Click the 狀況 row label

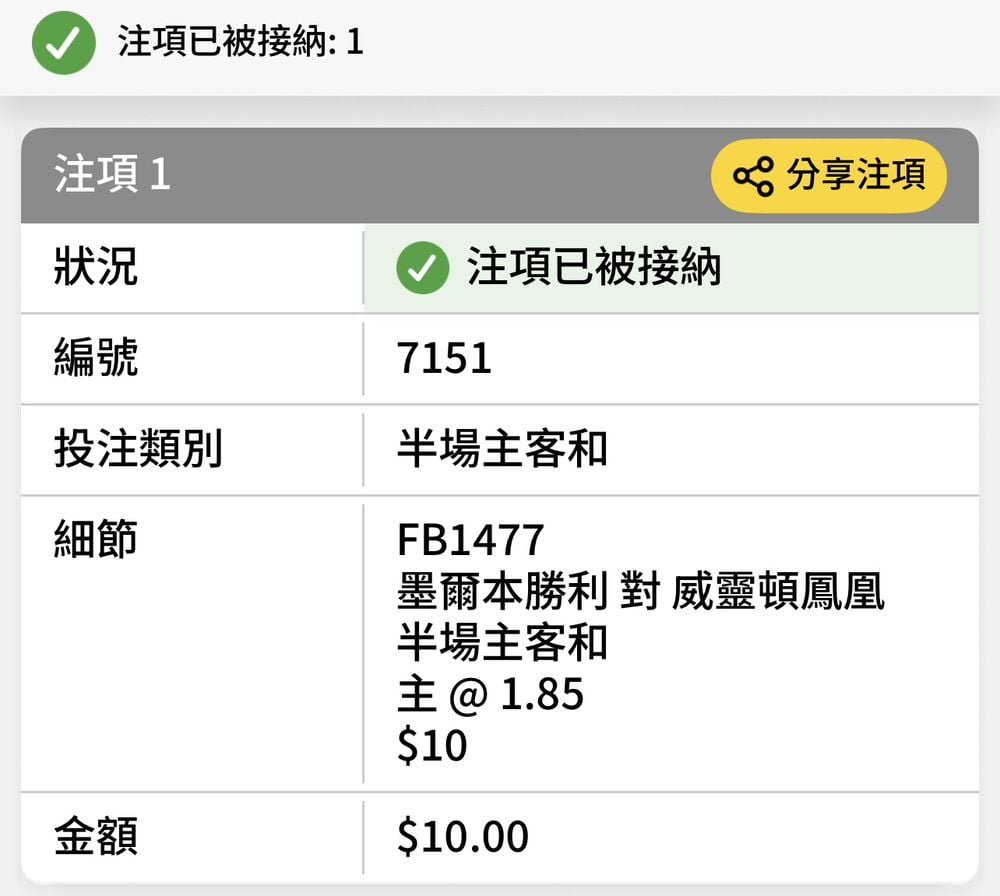click(x=96, y=268)
